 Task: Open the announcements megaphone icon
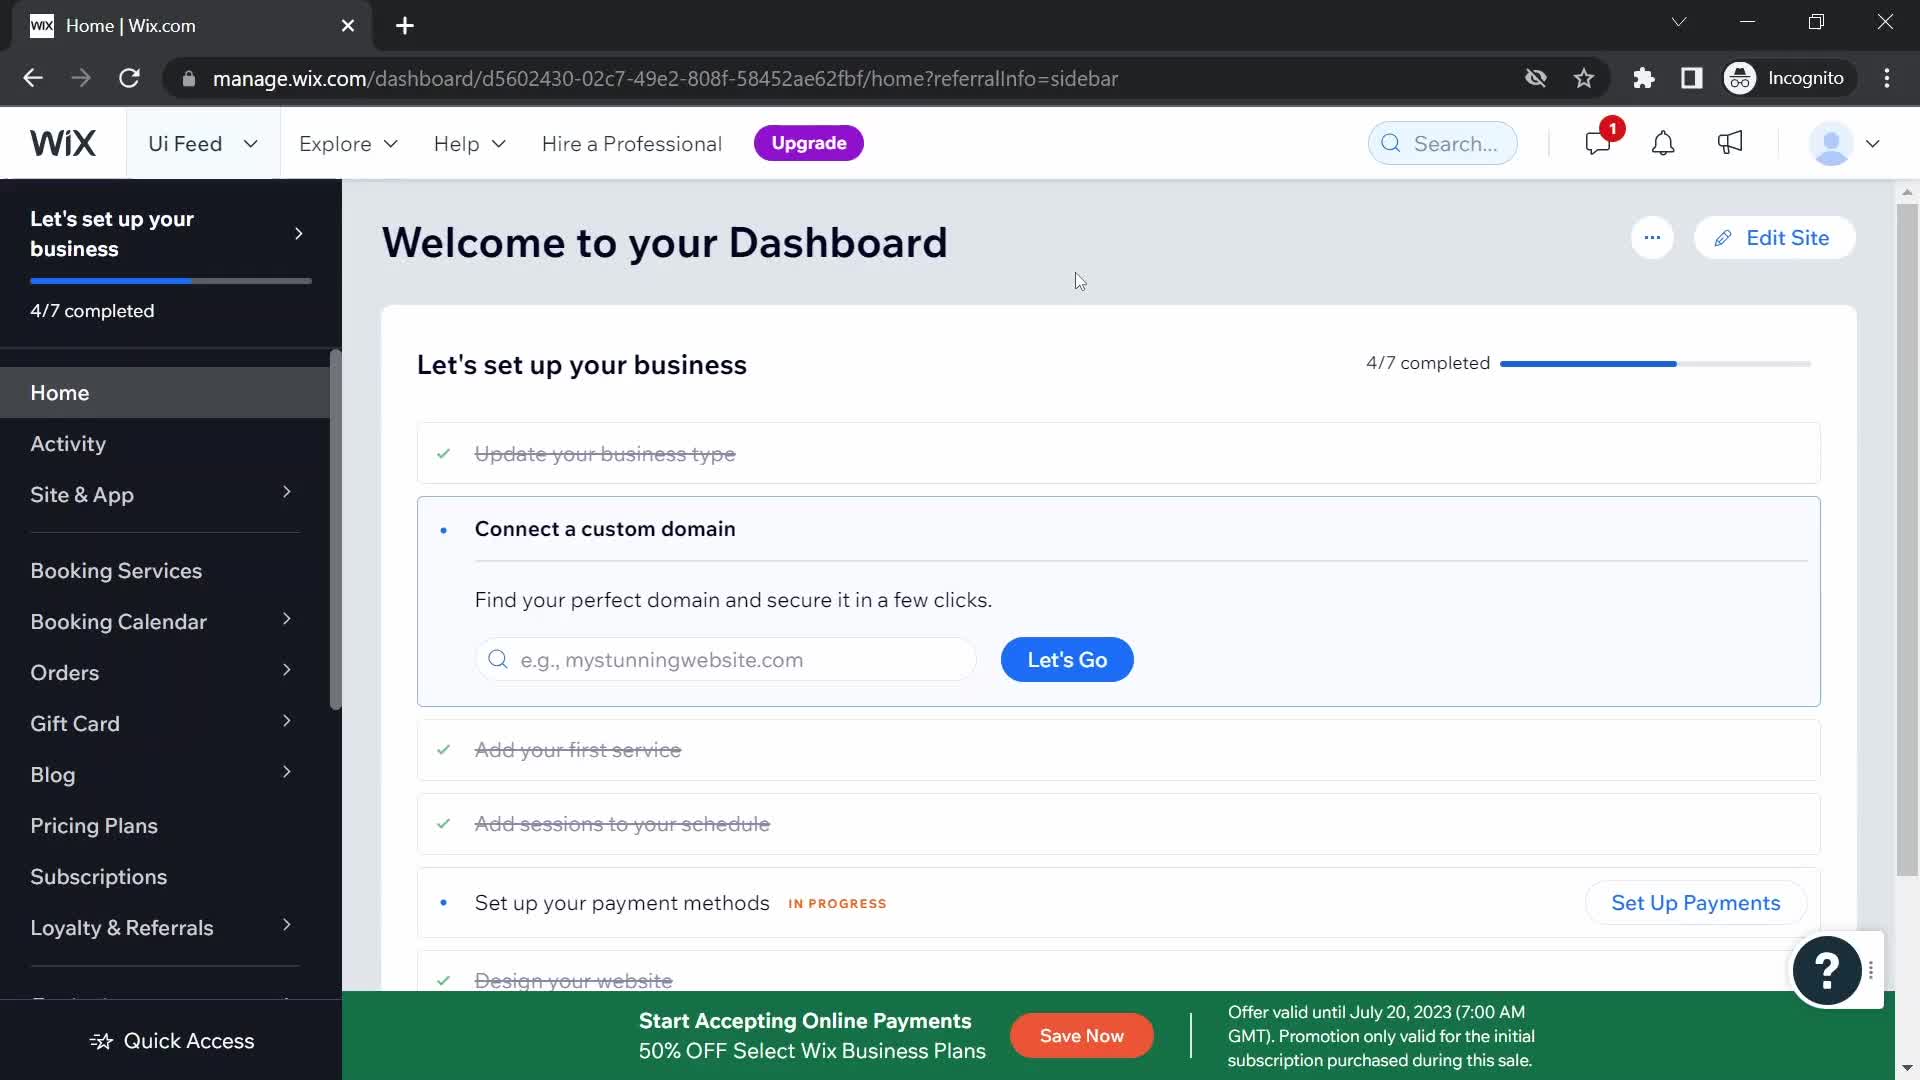click(1730, 143)
